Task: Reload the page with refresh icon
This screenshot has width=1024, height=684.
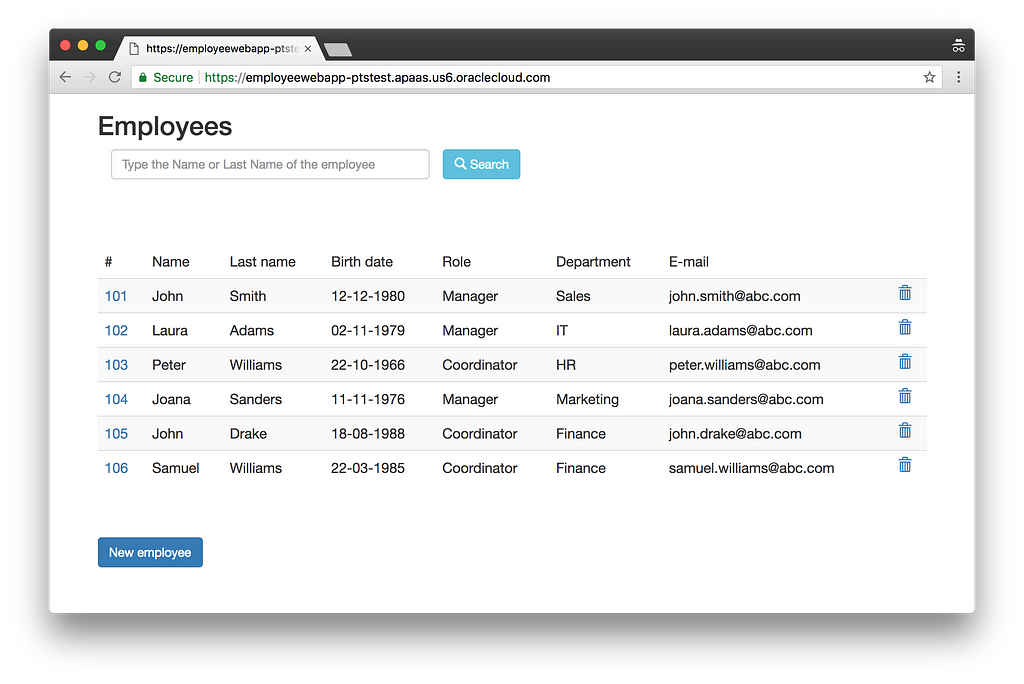Action: click(x=114, y=77)
